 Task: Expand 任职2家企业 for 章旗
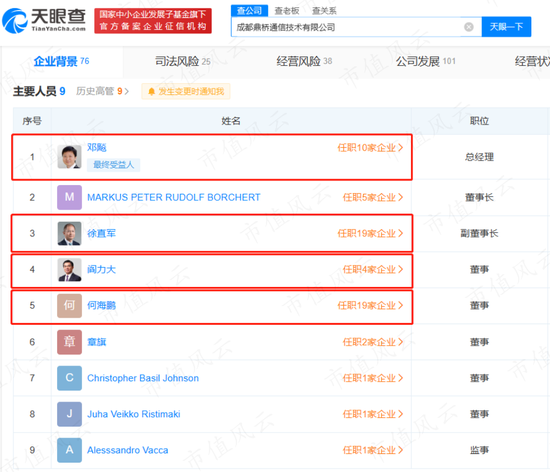click(373, 342)
